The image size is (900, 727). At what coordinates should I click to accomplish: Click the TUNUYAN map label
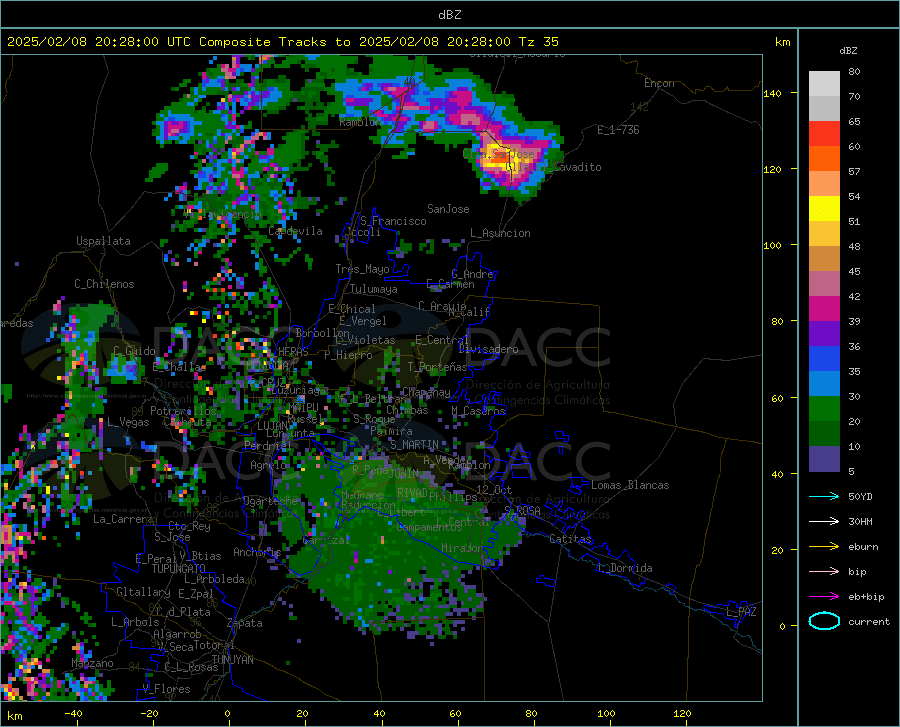232,659
